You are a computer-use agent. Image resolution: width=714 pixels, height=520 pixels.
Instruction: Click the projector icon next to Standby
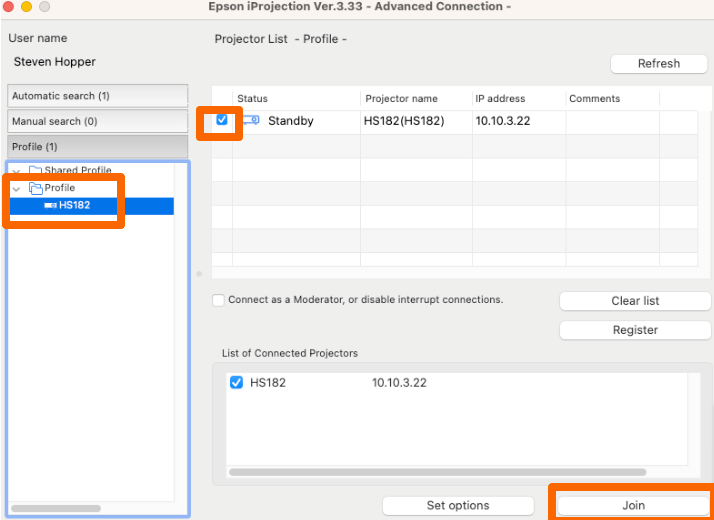tap(251, 120)
